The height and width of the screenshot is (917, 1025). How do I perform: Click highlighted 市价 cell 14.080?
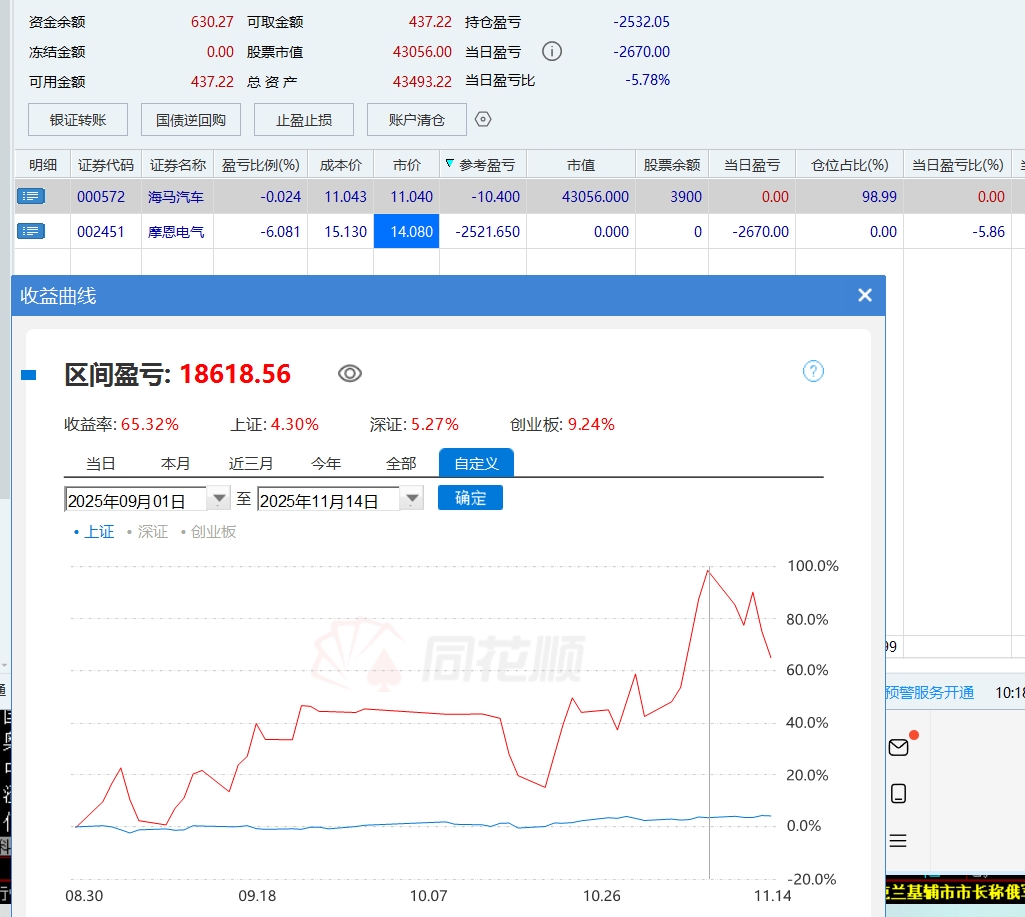[x=407, y=231]
